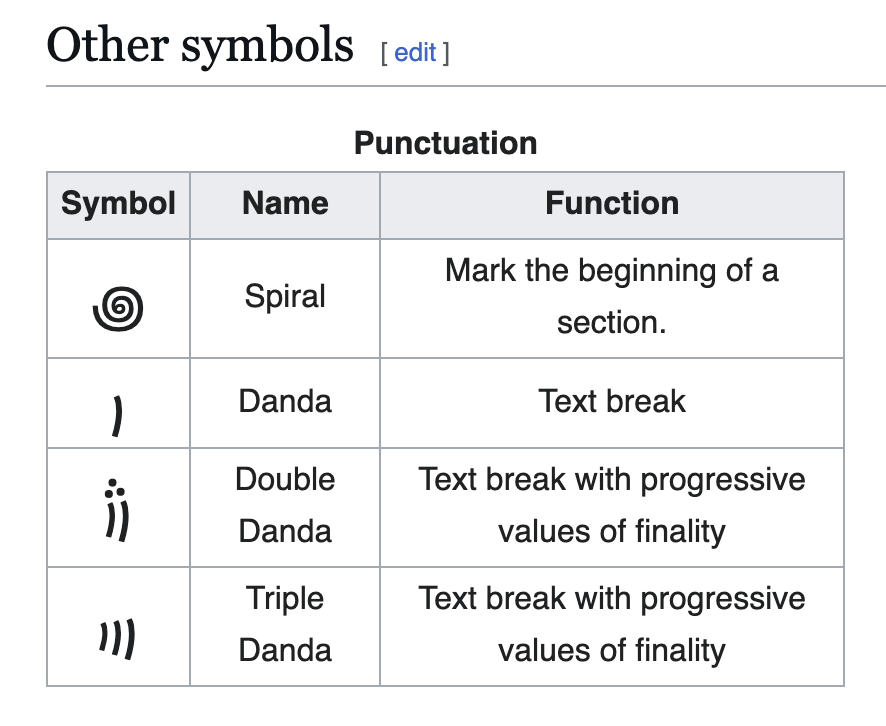Click the Spiral symbol glyph
Viewport: 886px width, 726px height.
point(118,308)
